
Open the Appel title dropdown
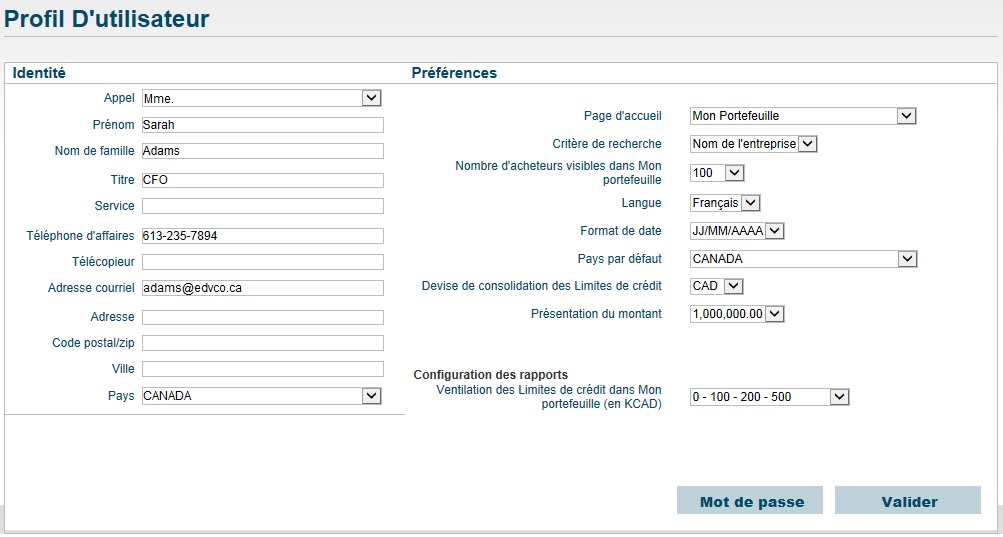coord(262,98)
